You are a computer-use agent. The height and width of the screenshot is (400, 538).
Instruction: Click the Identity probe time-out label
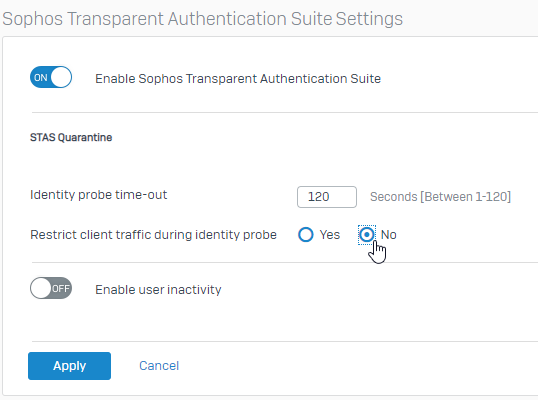[98, 195]
